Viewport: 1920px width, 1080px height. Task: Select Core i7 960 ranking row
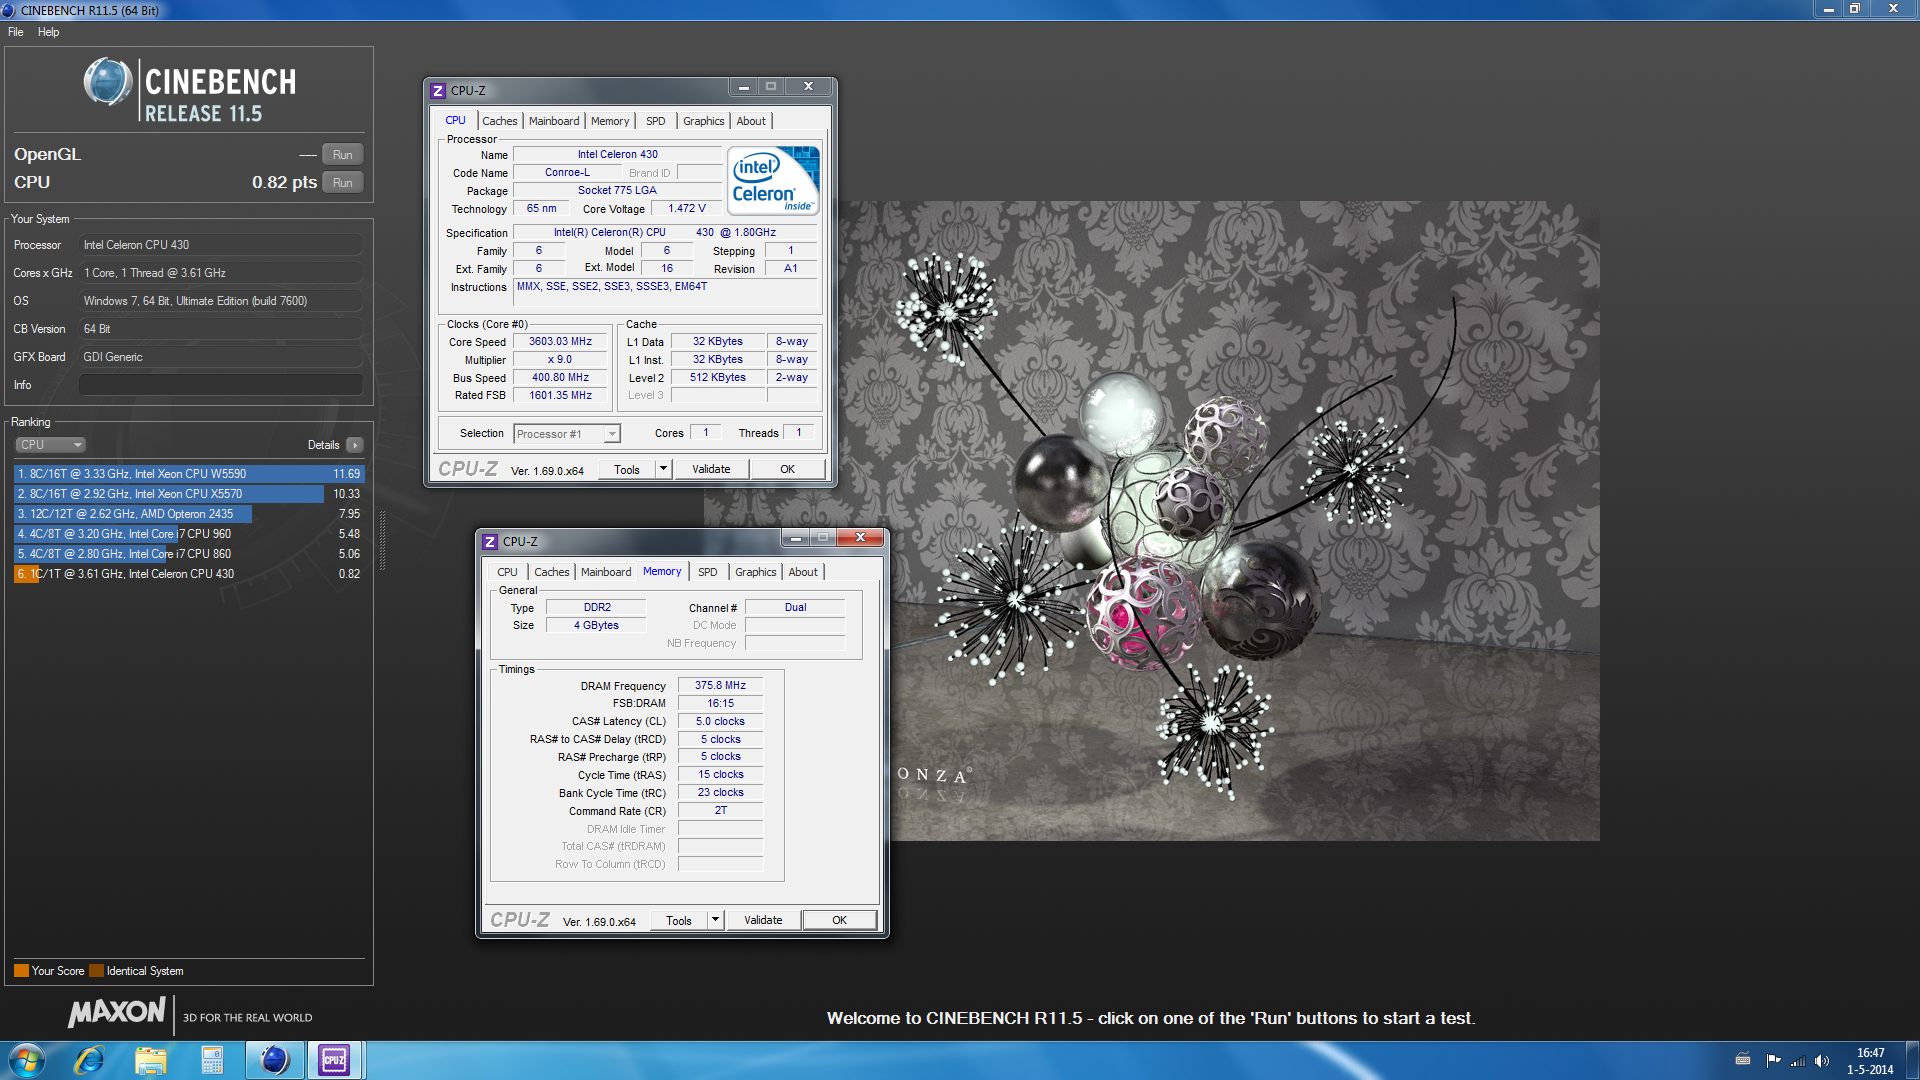(x=189, y=534)
